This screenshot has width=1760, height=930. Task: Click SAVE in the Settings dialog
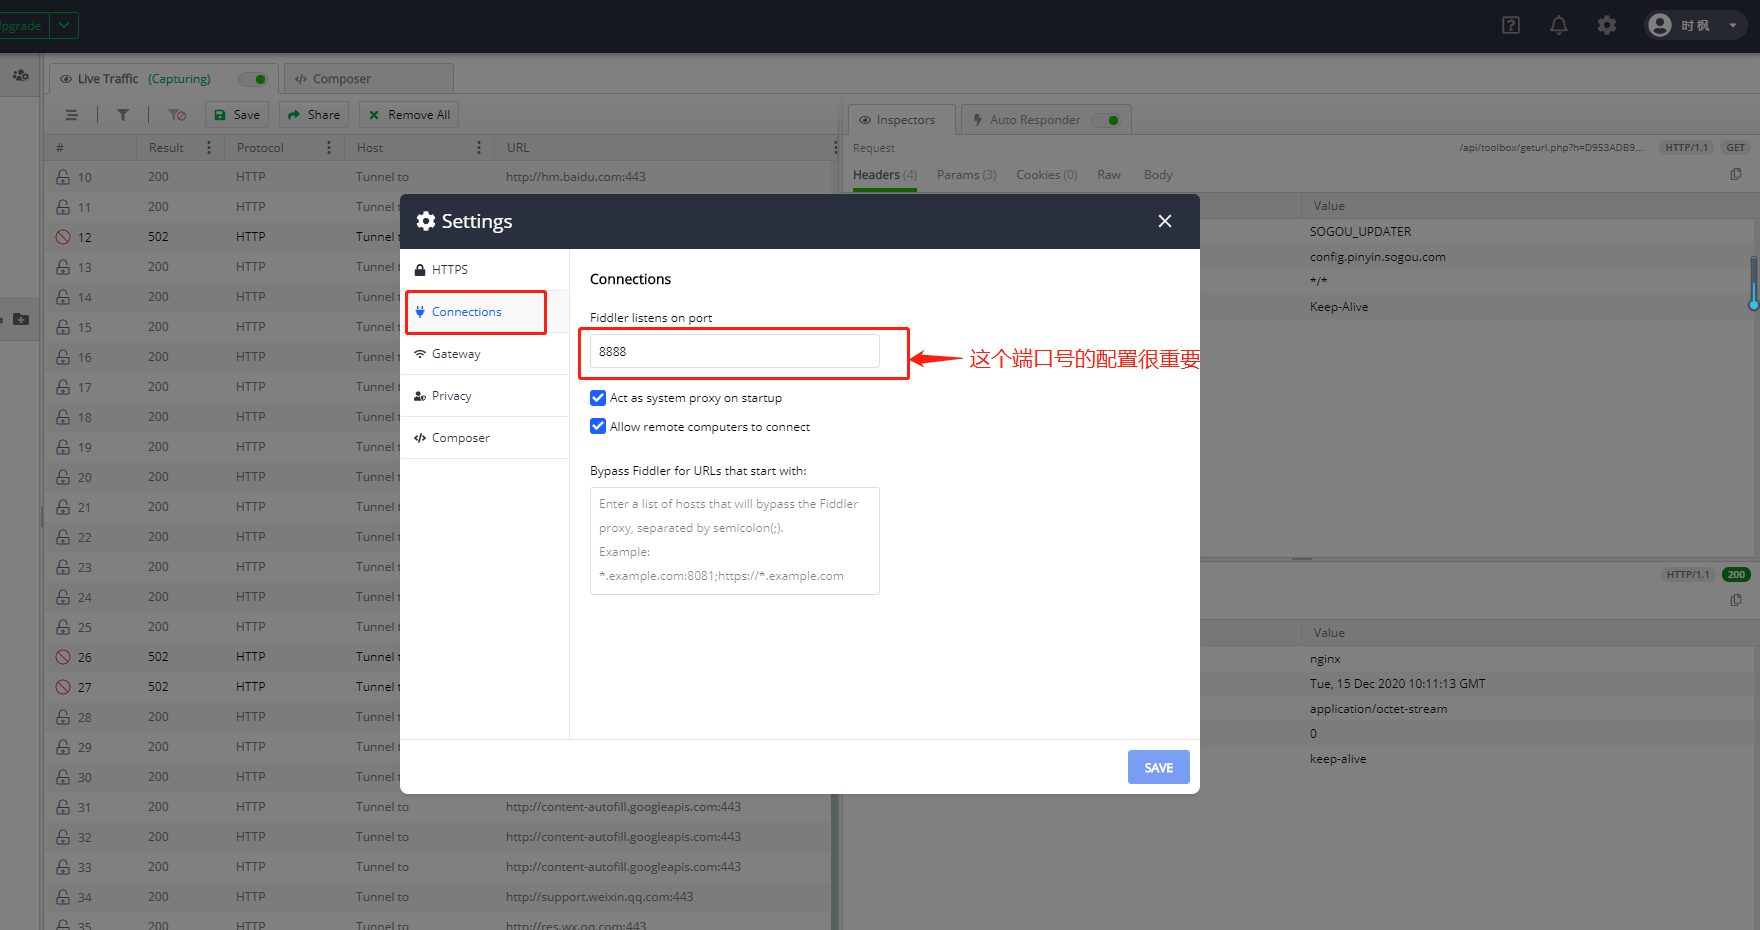pyautogui.click(x=1157, y=767)
